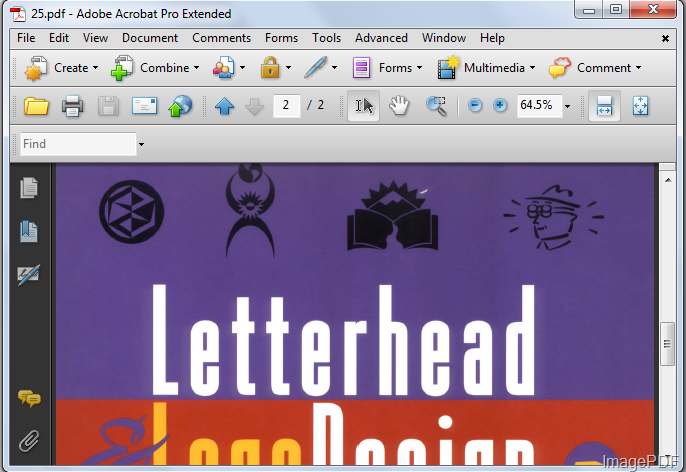
Task: Click the Comment button label
Action: [x=604, y=68]
